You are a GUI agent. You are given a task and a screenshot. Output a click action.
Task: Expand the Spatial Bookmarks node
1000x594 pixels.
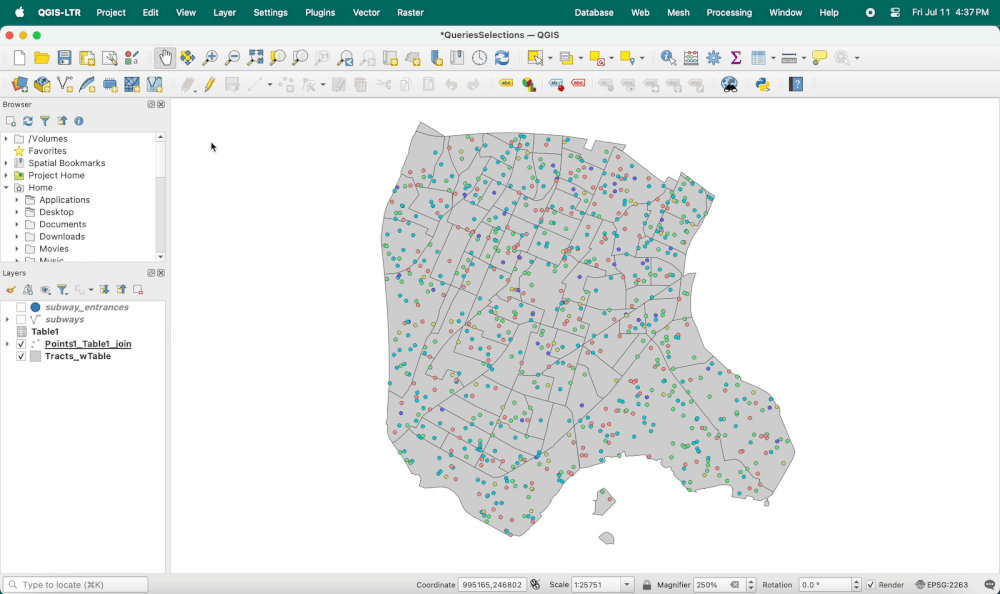pyautogui.click(x=6, y=163)
